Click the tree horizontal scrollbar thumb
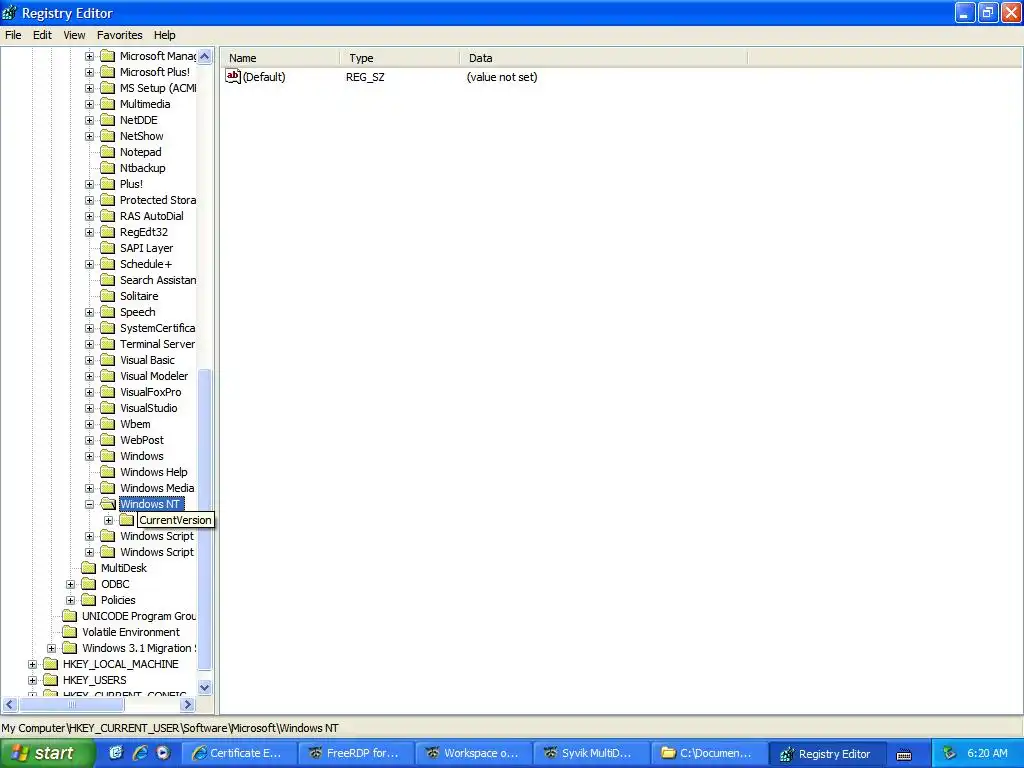Viewport: 1024px width, 768px height. point(72,705)
